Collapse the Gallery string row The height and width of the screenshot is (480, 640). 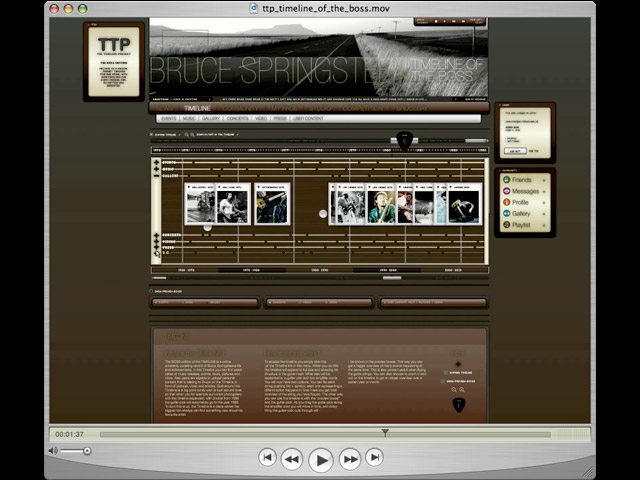pos(156,176)
